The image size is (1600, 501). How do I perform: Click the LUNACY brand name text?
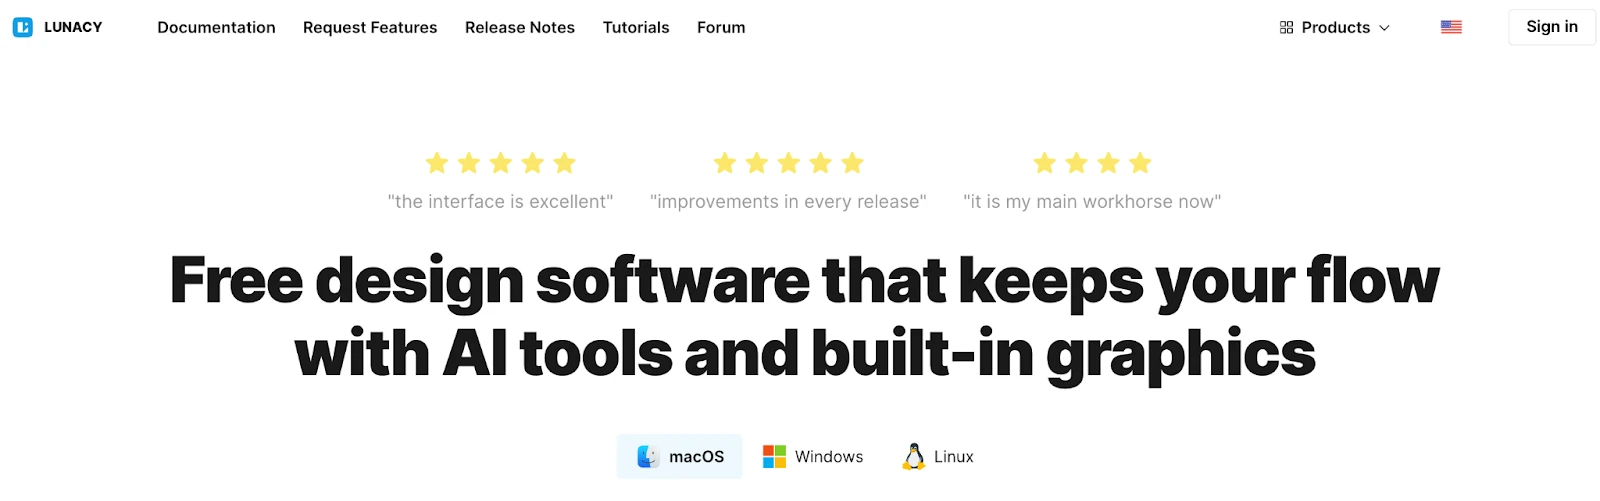pyautogui.click(x=73, y=27)
